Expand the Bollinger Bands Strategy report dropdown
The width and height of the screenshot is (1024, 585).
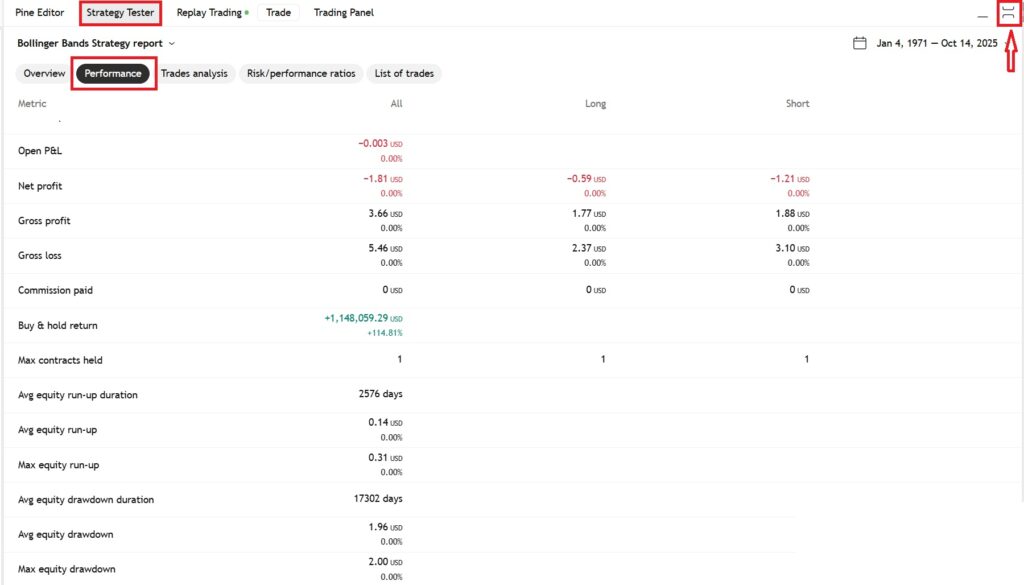(x=171, y=44)
